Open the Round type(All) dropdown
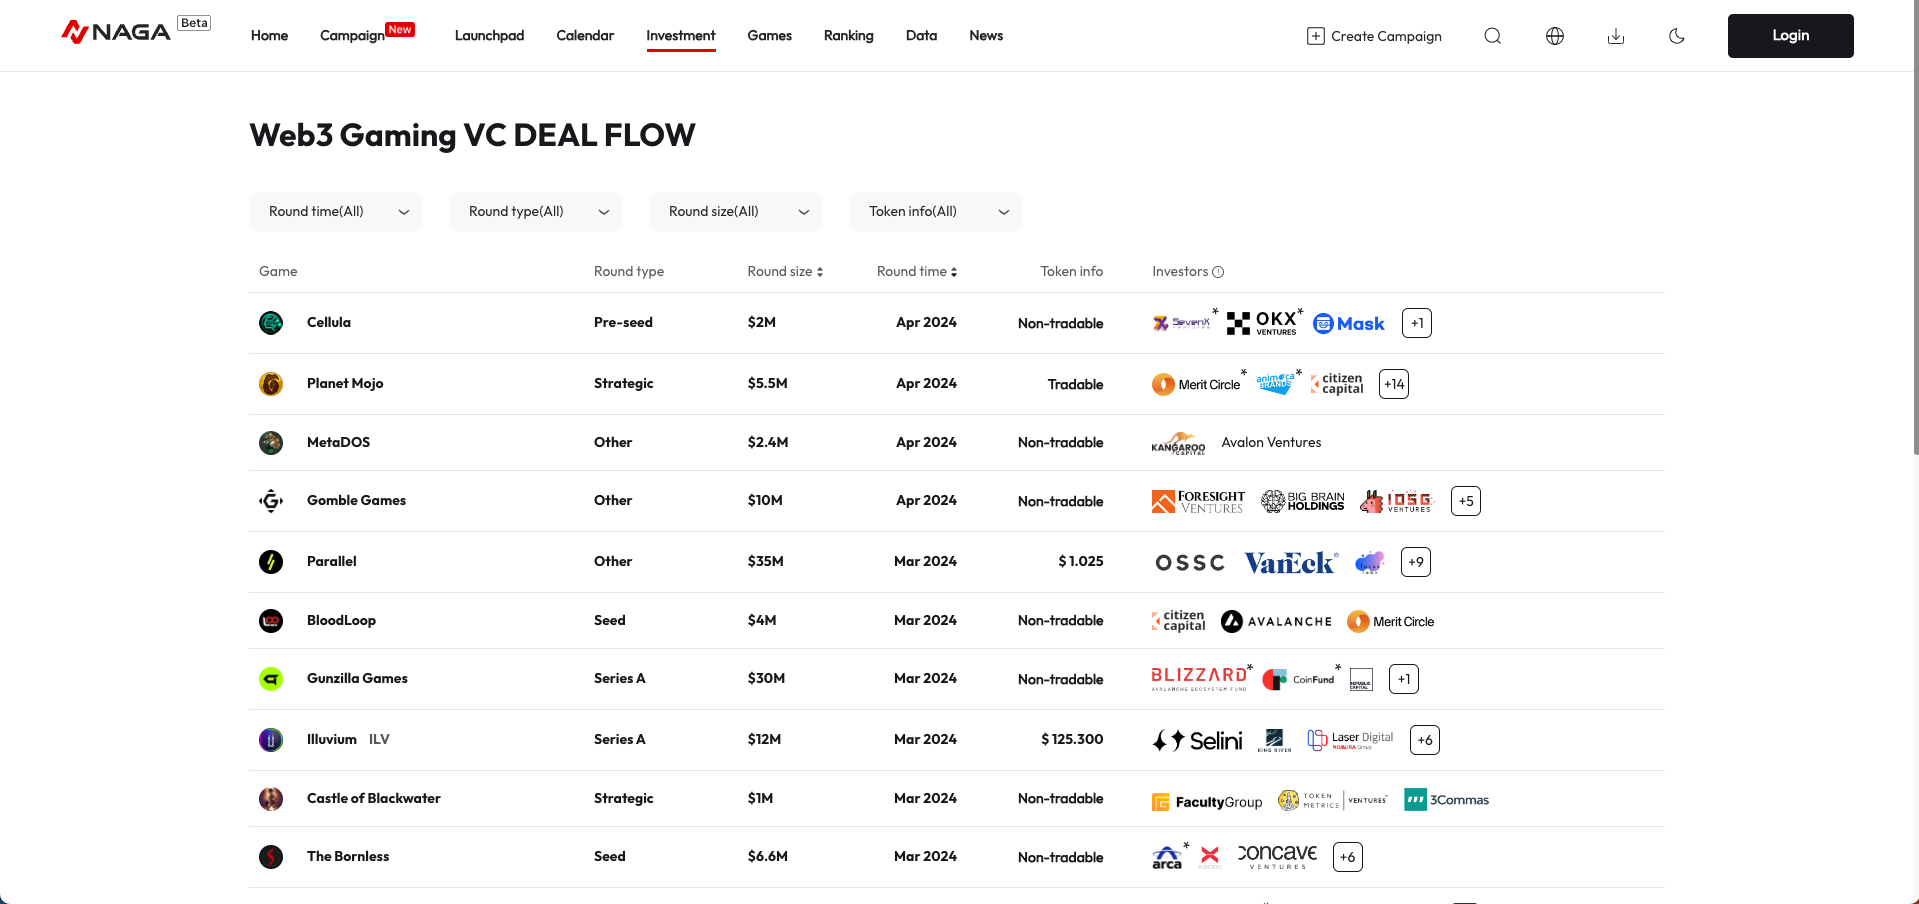Image resolution: width=1919 pixels, height=904 pixels. [536, 212]
